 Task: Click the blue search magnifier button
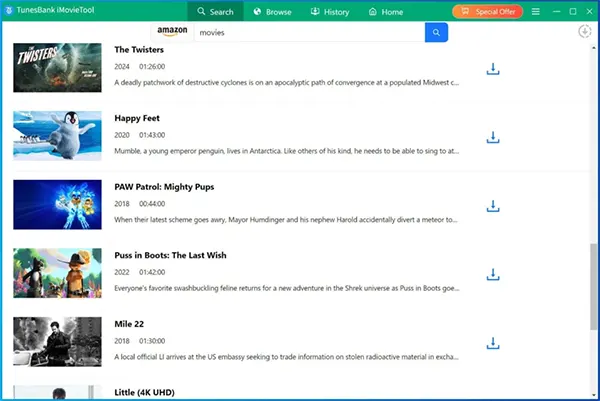pos(436,32)
